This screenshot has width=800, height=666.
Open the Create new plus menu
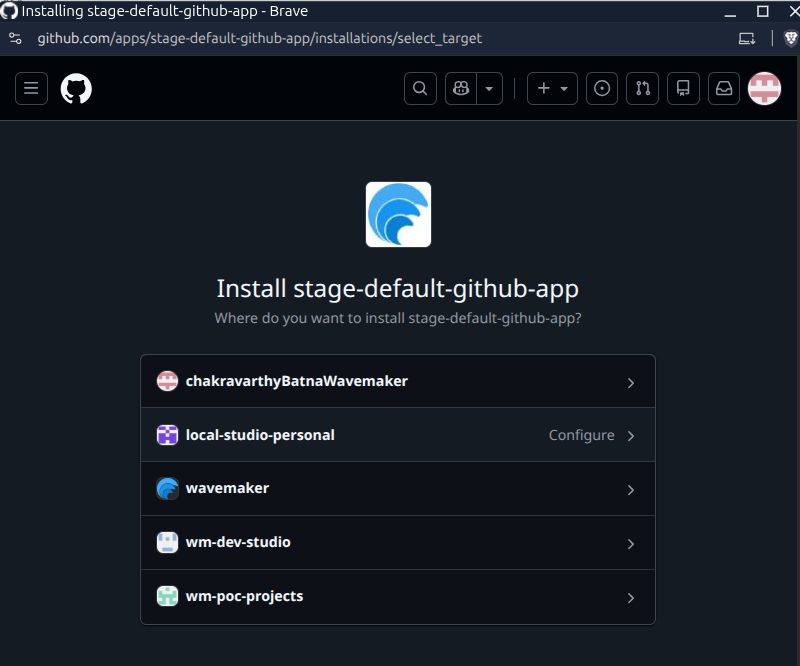[x=552, y=88]
